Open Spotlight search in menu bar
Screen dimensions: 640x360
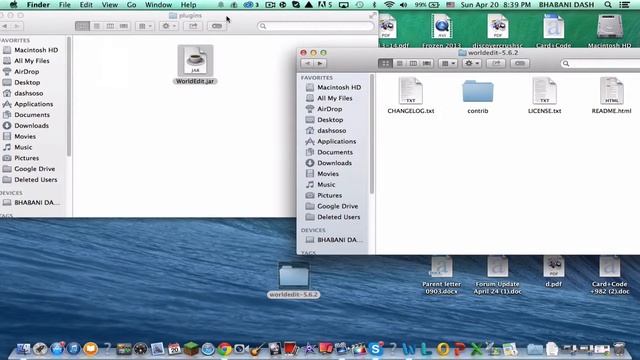click(x=608, y=5)
